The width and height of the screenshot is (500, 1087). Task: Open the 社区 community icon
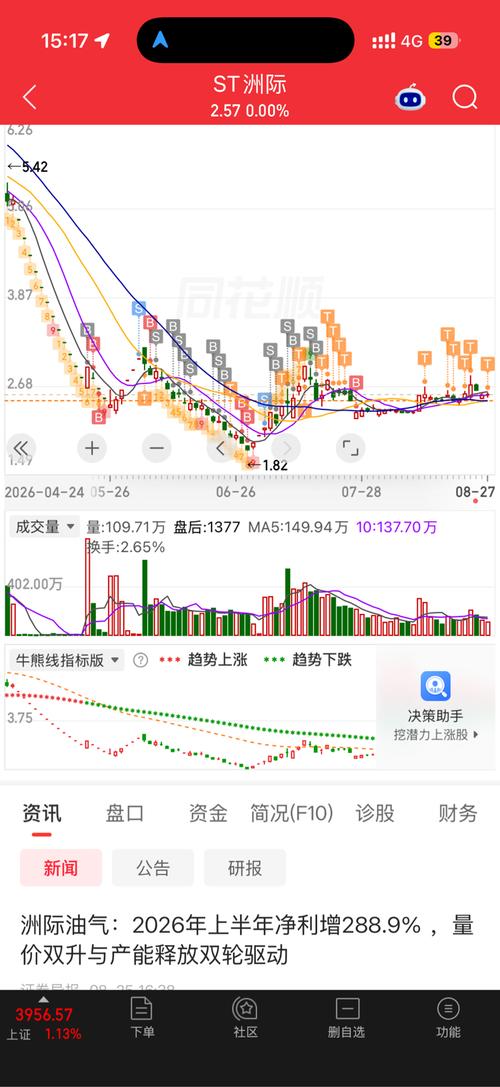tap(245, 1017)
